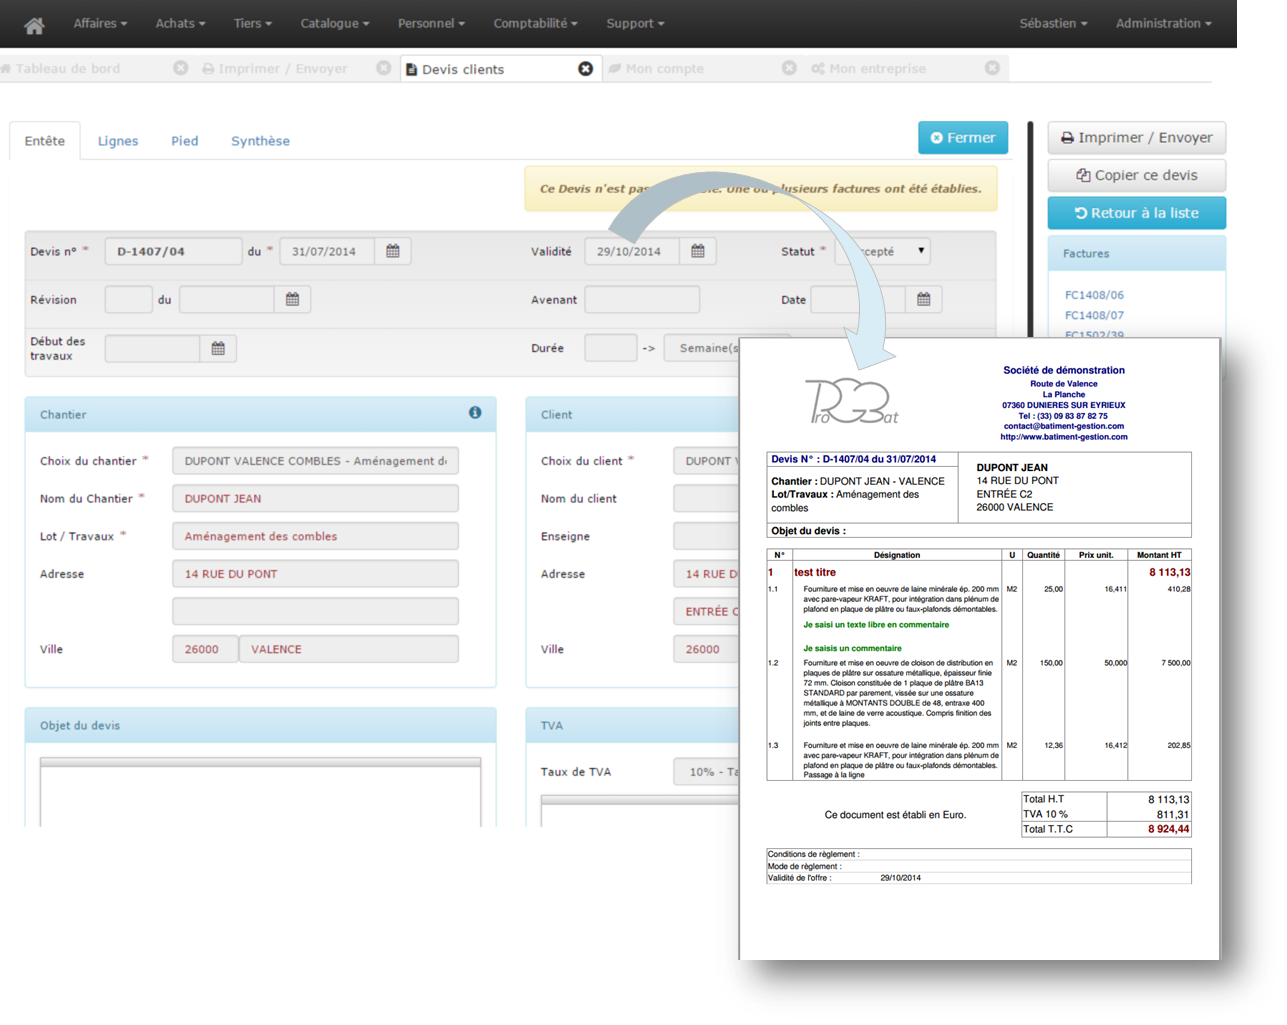Click Copier ce devis button

[1137, 175]
